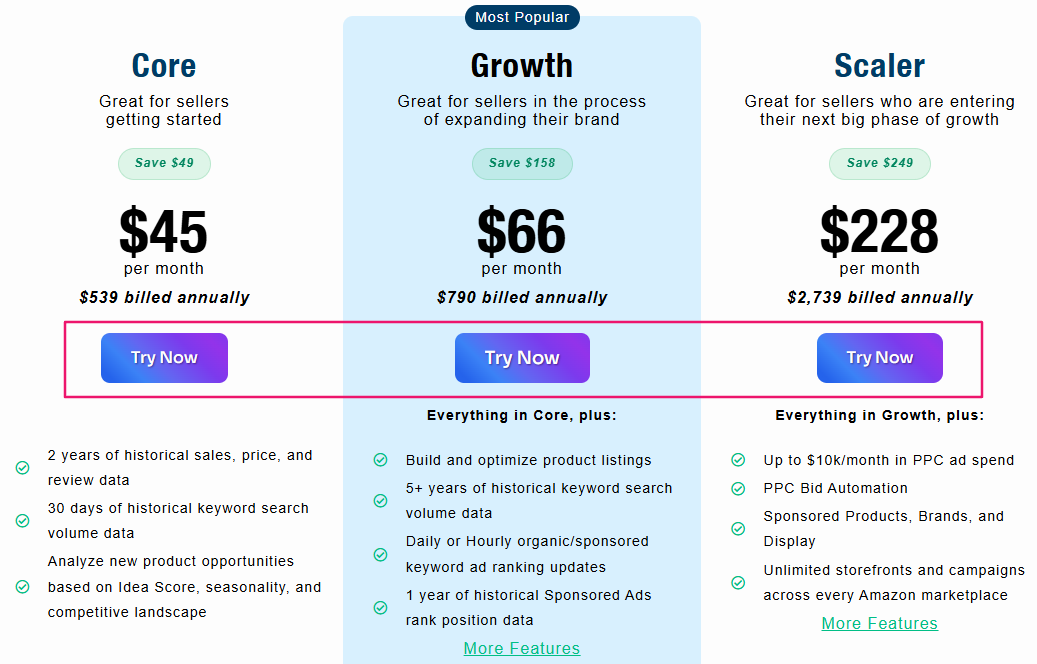Click Try Now under the Core plan
The width and height of the screenshot is (1037, 664).
(164, 357)
